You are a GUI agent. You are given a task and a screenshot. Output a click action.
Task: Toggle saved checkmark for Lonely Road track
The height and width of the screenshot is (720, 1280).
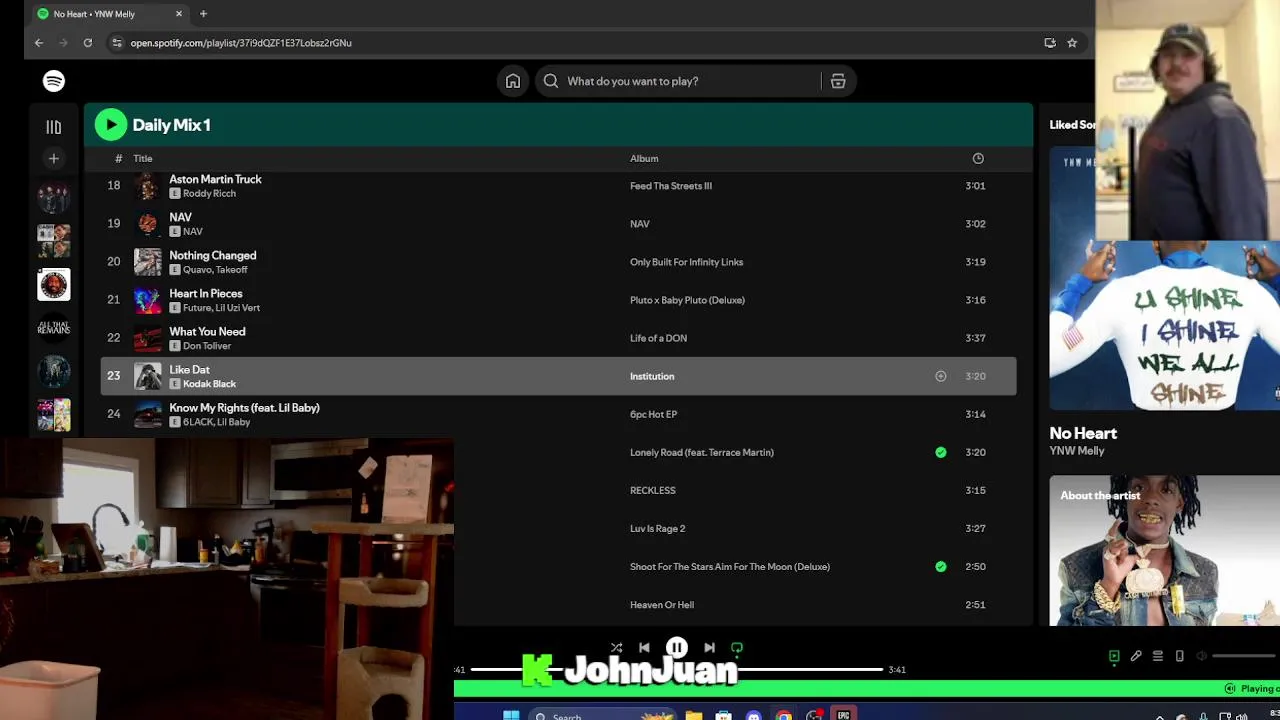click(940, 452)
